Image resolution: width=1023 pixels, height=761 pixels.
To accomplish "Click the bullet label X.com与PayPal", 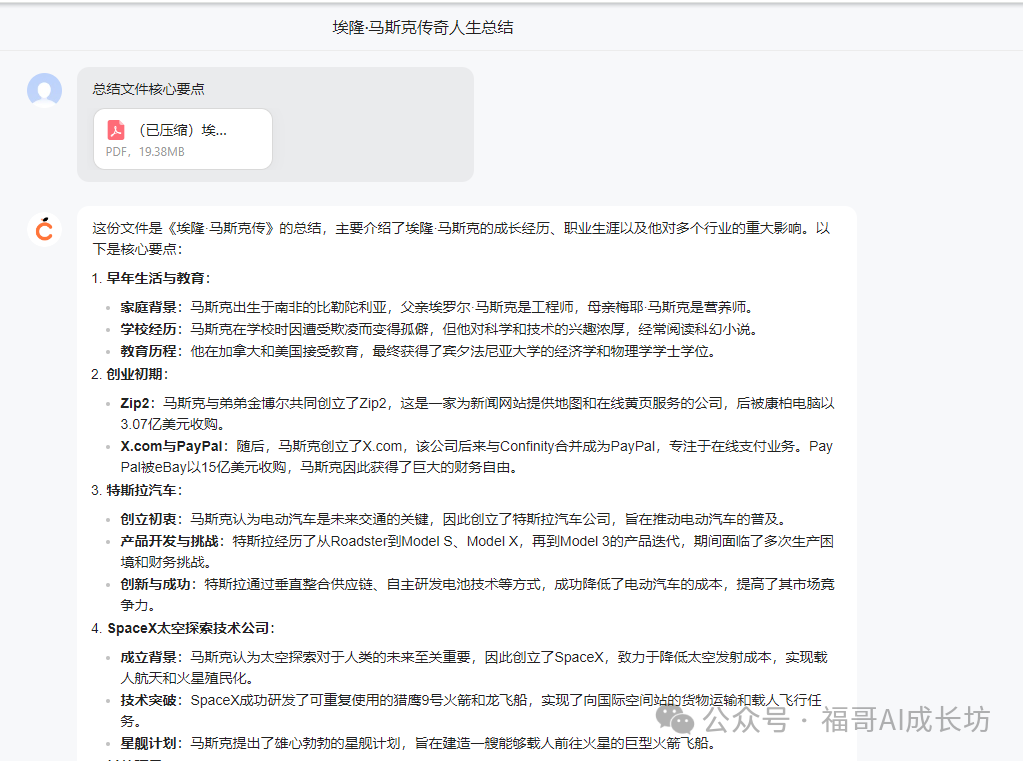I will pyautogui.click(x=172, y=446).
